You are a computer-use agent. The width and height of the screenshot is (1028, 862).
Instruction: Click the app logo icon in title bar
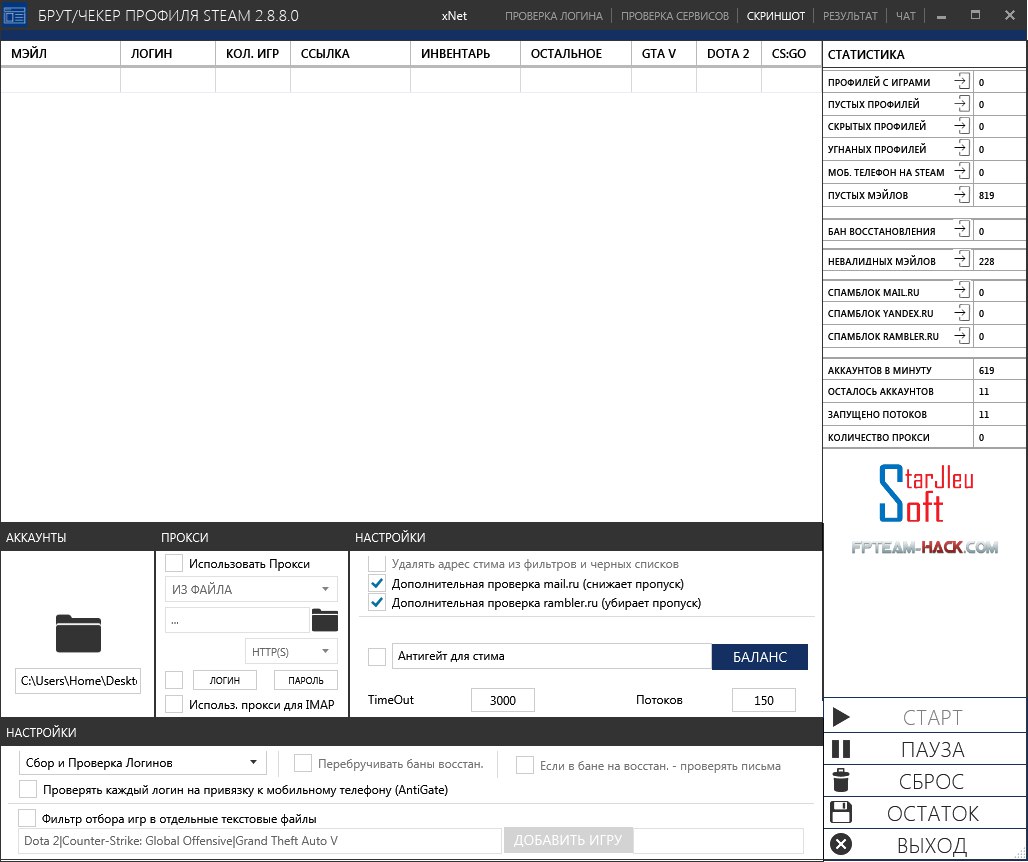[x=14, y=15]
